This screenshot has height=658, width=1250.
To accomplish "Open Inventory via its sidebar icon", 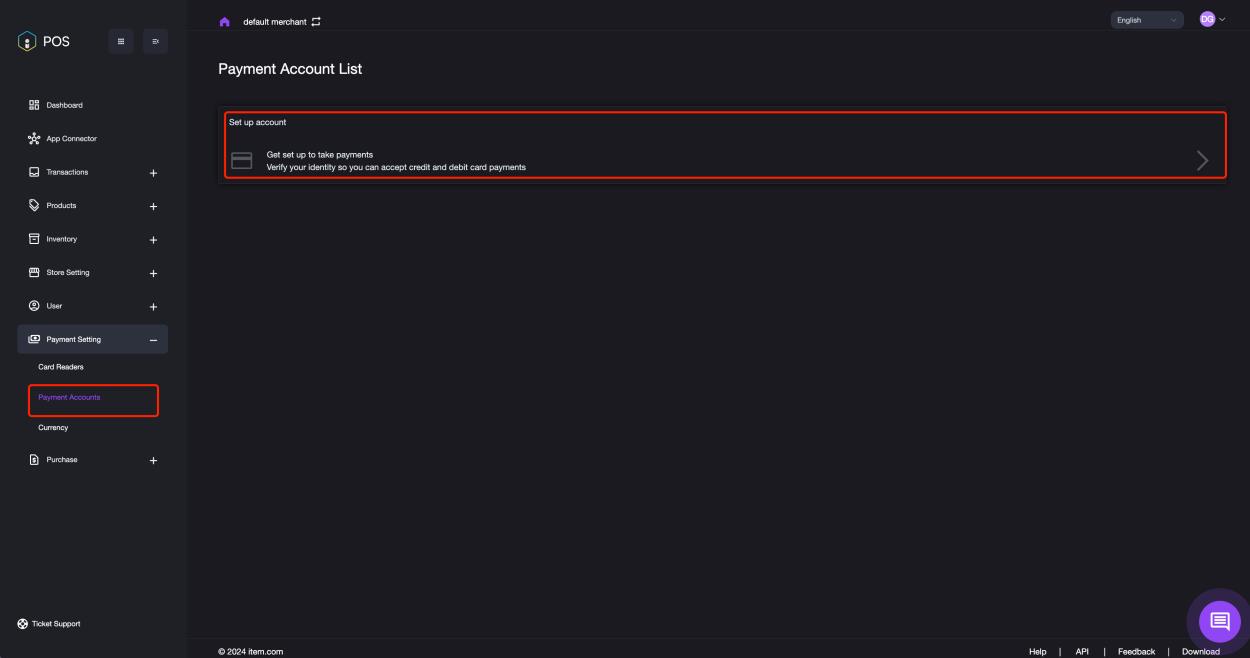I will 33,238.
